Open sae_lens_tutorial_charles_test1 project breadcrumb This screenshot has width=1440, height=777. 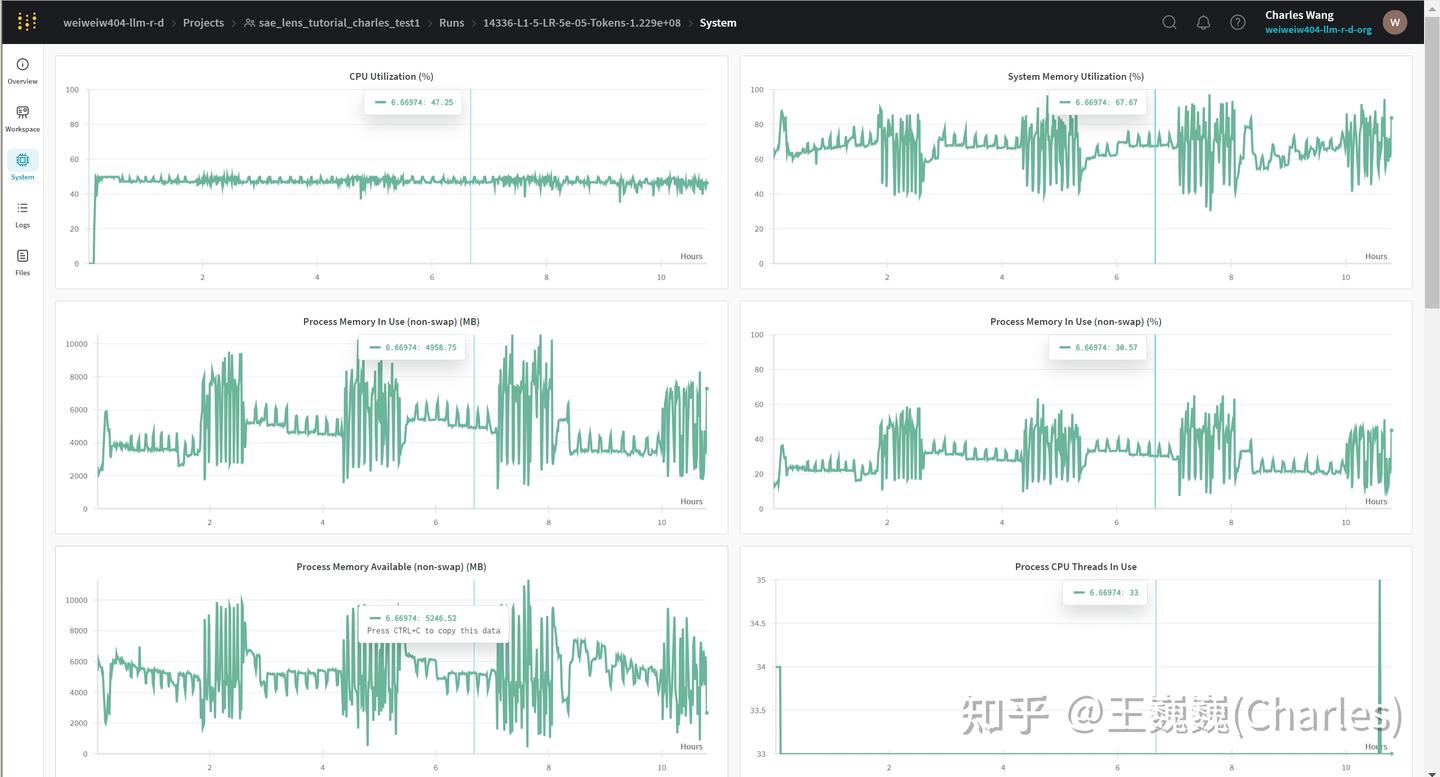pyautogui.click(x=332, y=22)
